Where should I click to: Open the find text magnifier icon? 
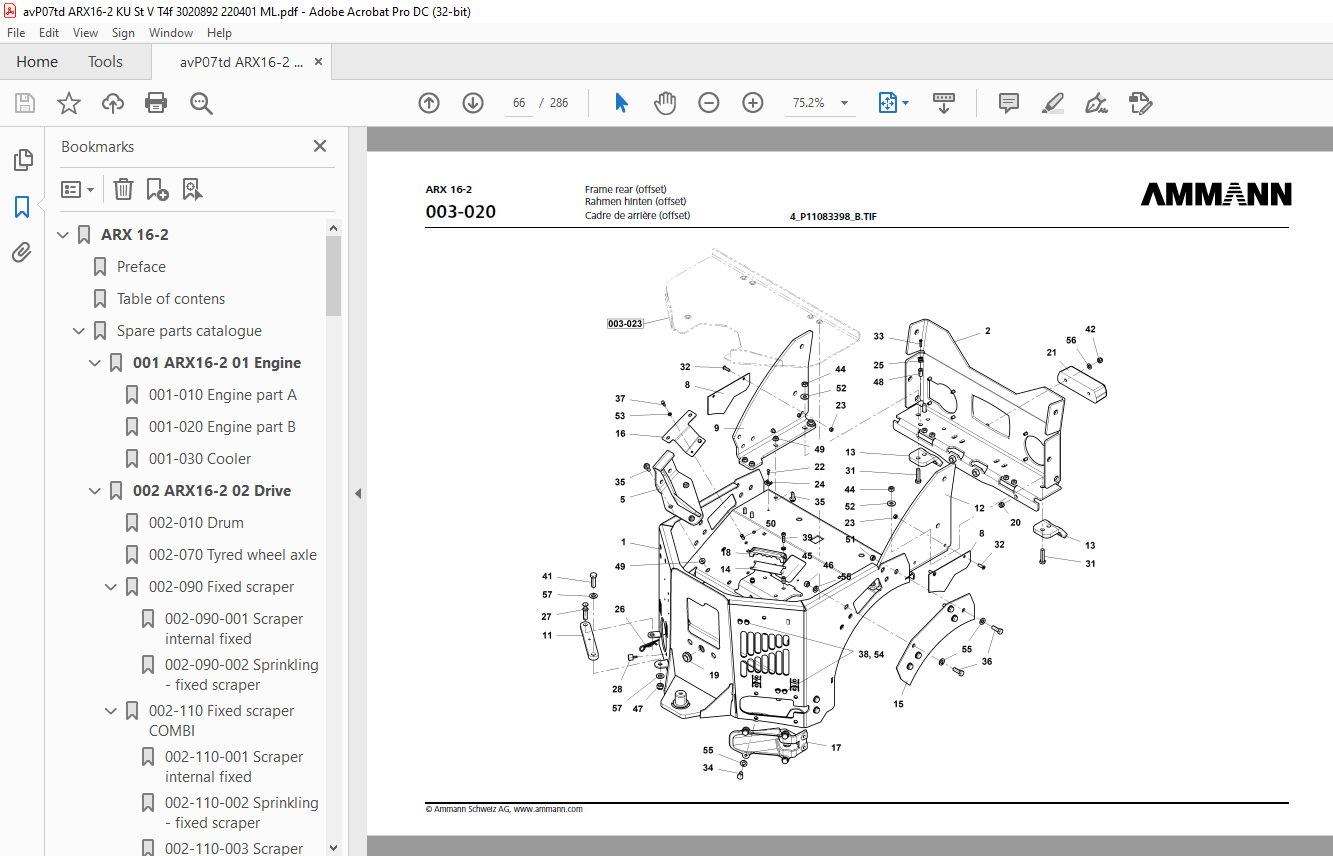201,103
